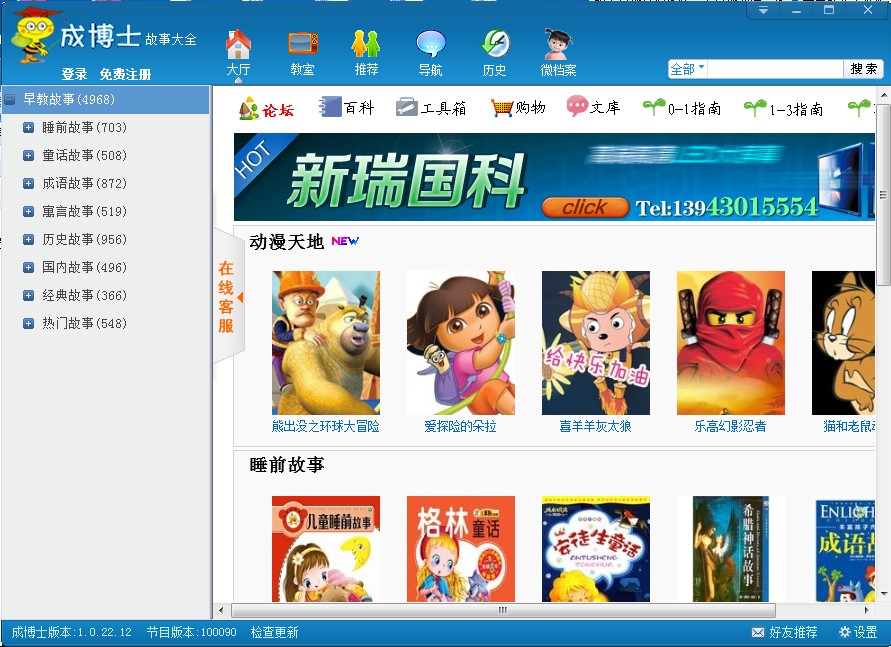The width and height of the screenshot is (891, 647).
Task: Expand the 睡前故事 tree node
Action: tap(28, 128)
